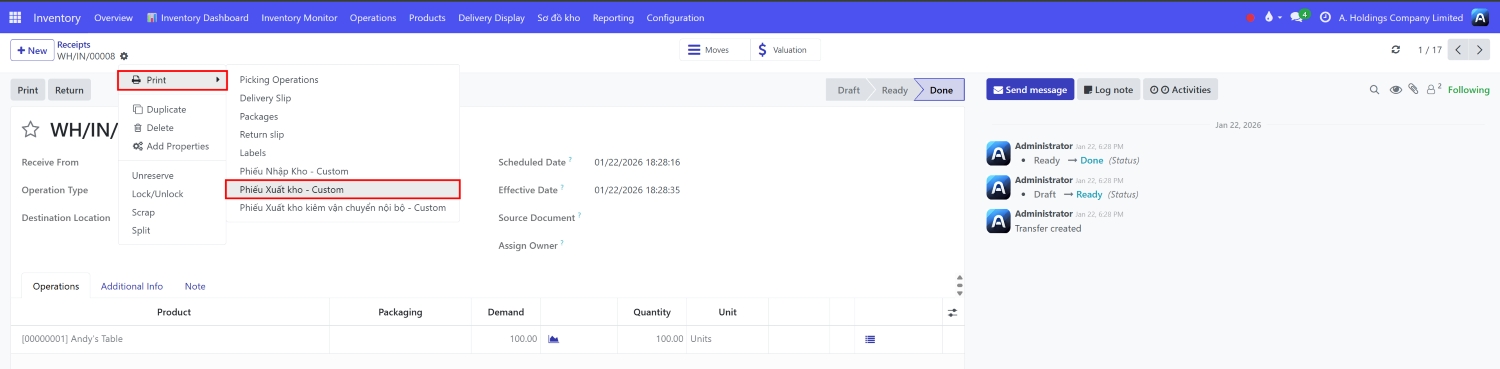Screen dimensions: 1500x369
Task: Open the apps grid home menu
Action: [15, 18]
